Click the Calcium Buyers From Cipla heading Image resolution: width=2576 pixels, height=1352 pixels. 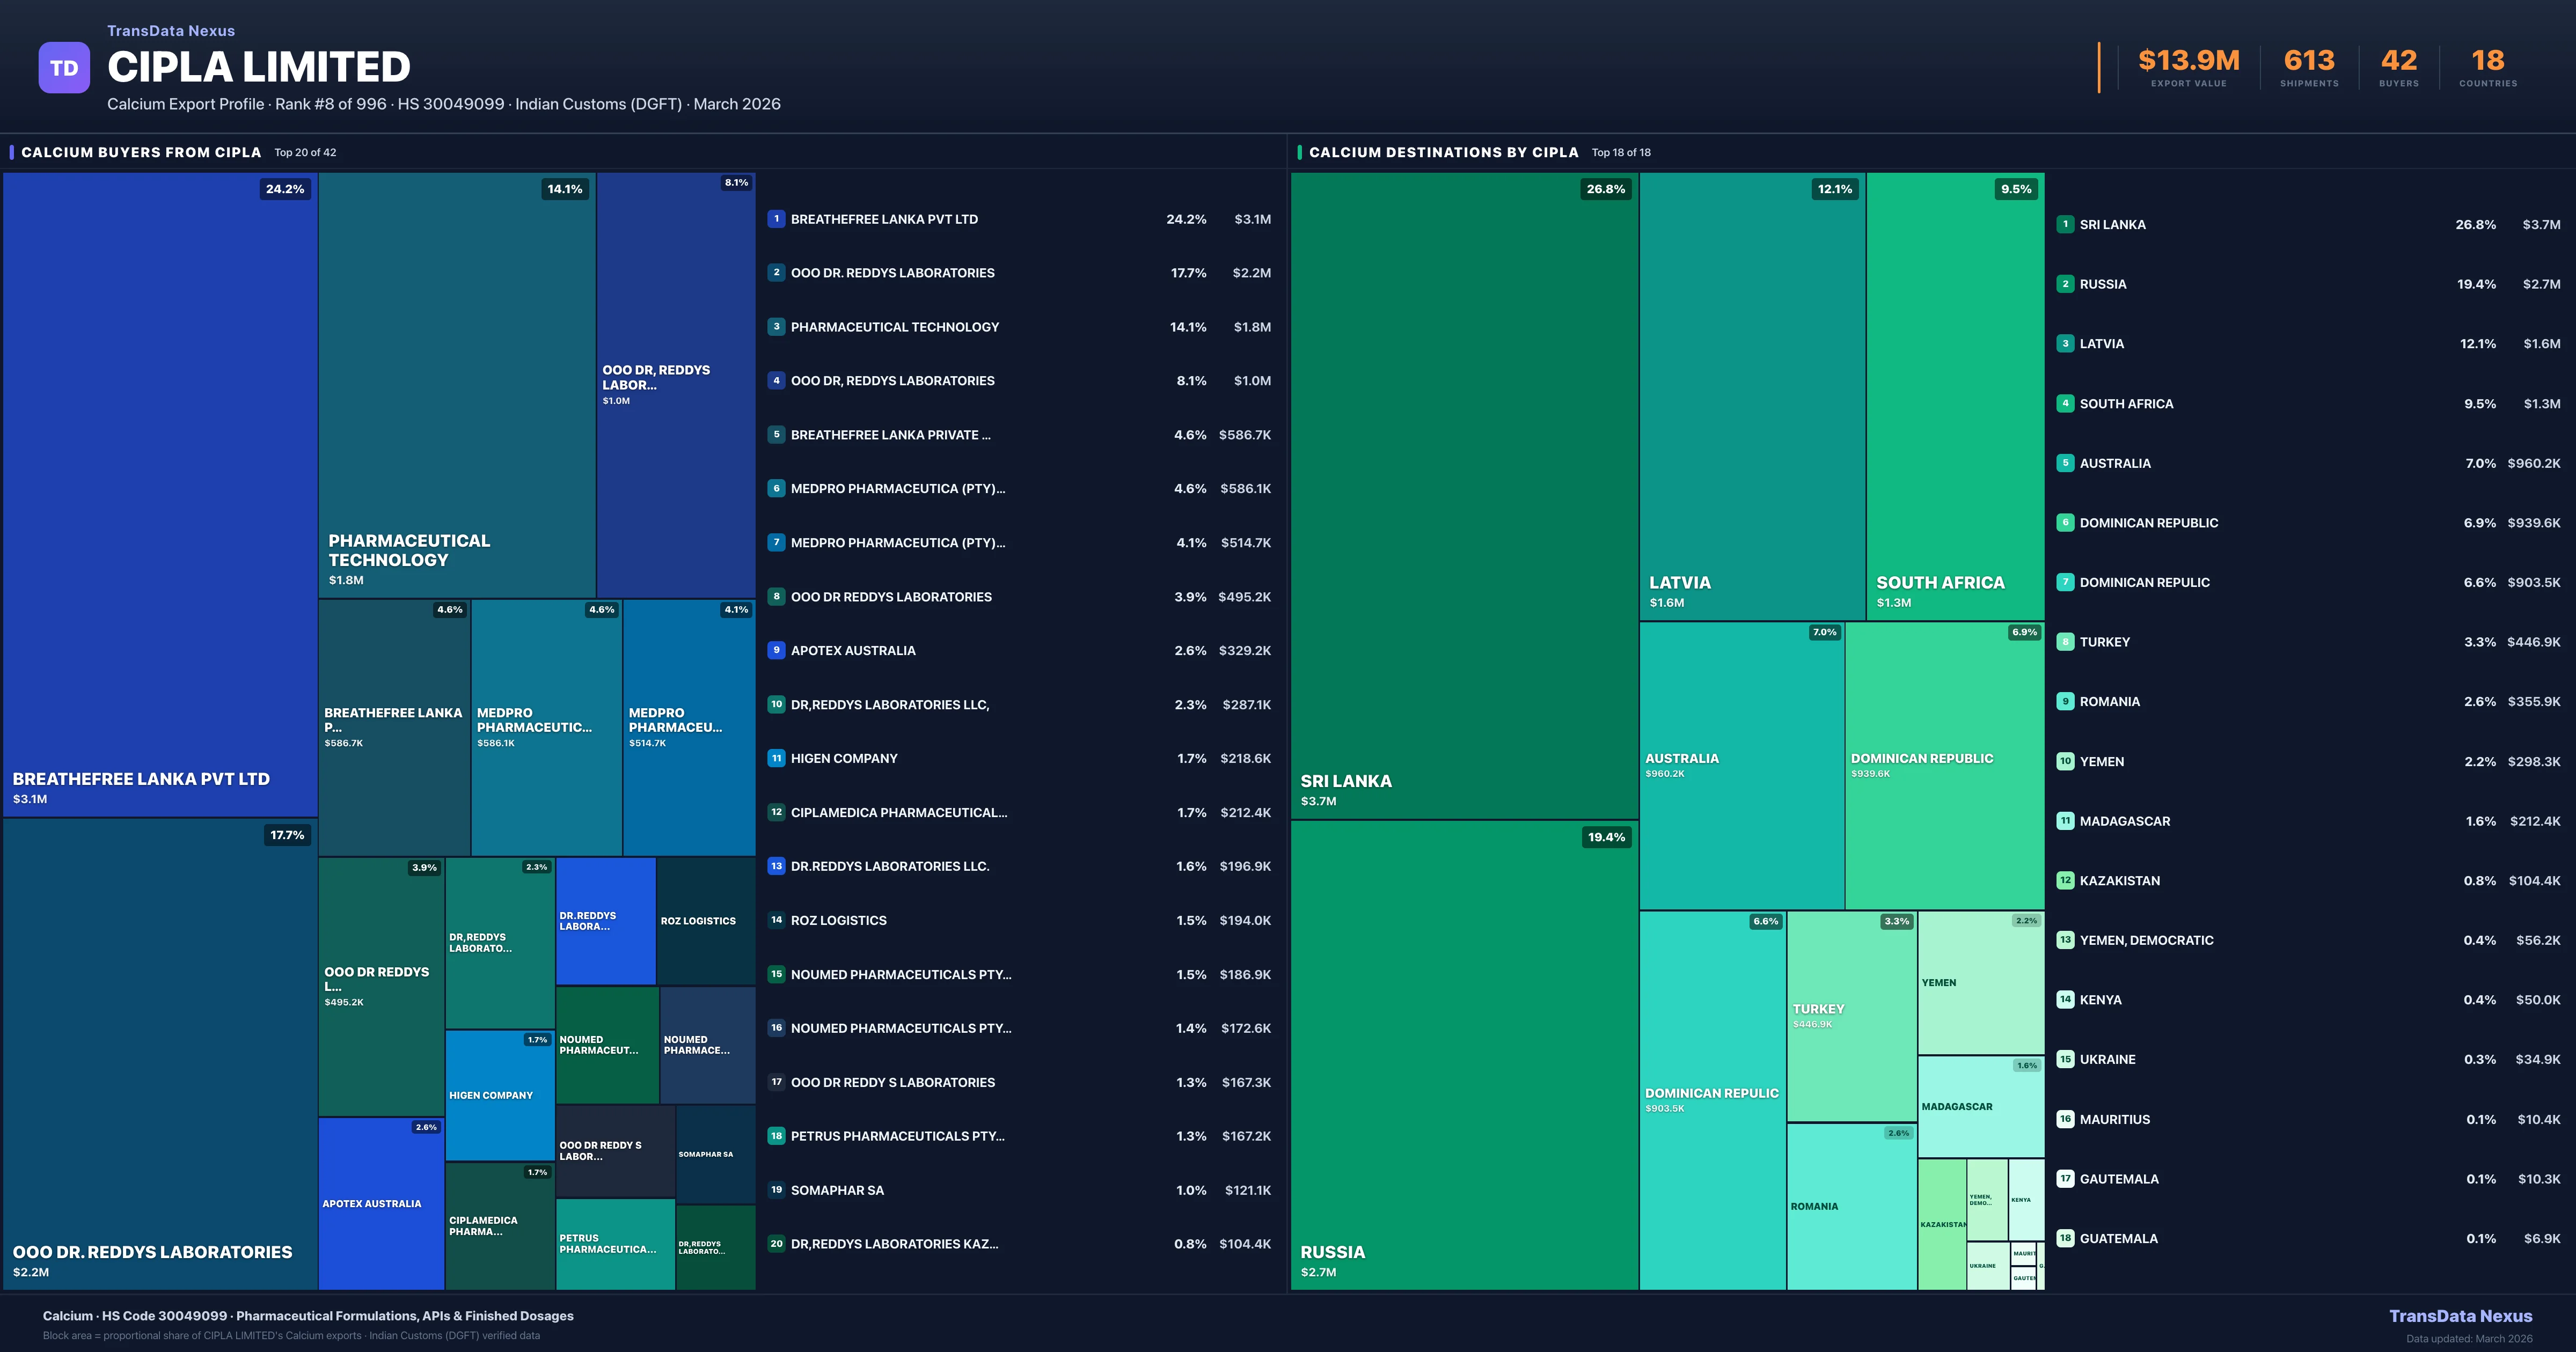[141, 152]
